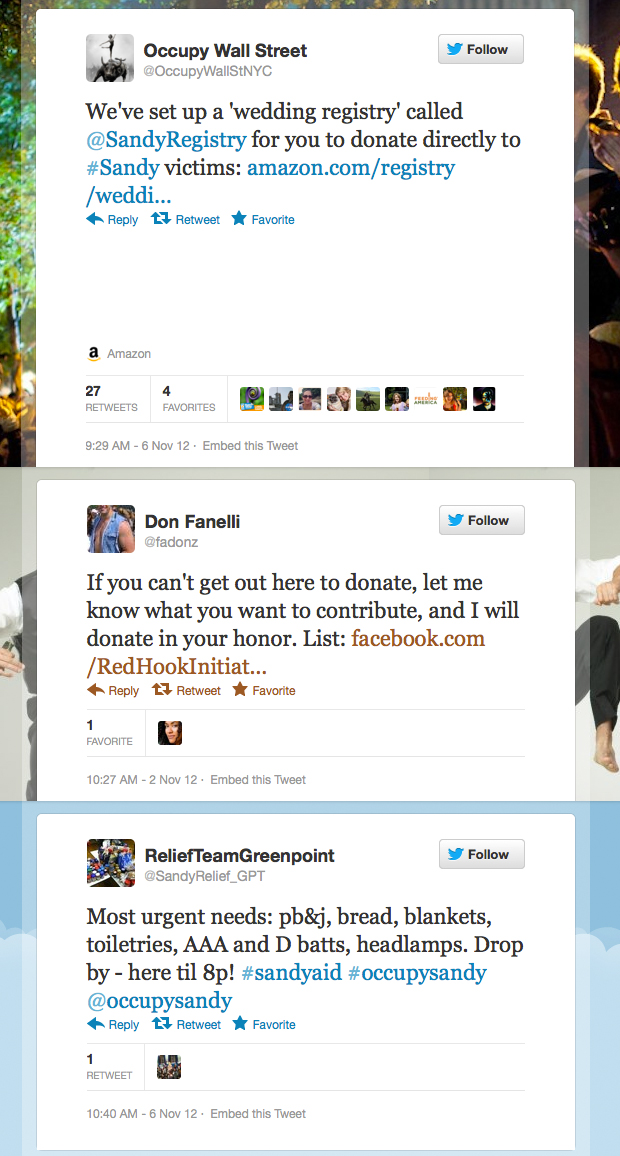620x1156 pixels.
Task: View the Feeding America retweeter avatar
Action: click(x=426, y=399)
